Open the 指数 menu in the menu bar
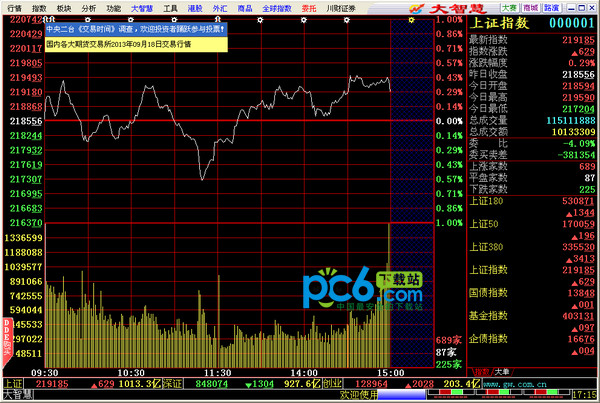600x403 pixels. tap(39, 8)
